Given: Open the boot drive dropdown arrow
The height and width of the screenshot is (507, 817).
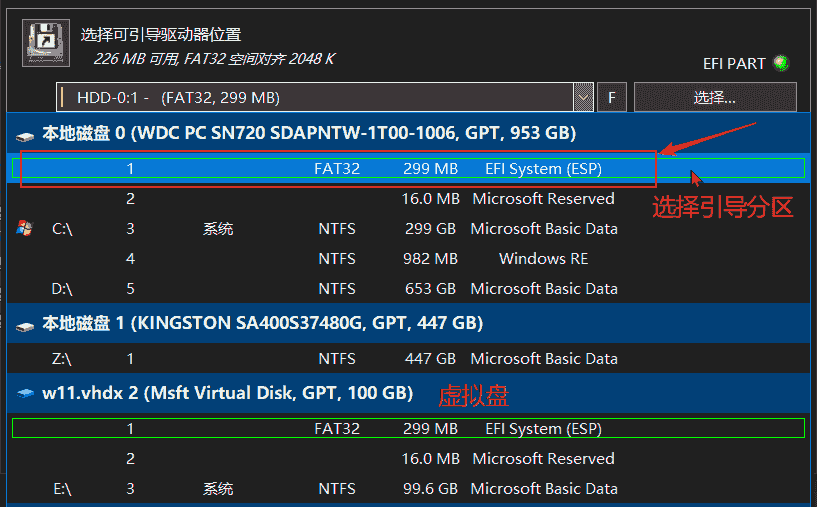Looking at the screenshot, I should pyautogui.click(x=584, y=98).
